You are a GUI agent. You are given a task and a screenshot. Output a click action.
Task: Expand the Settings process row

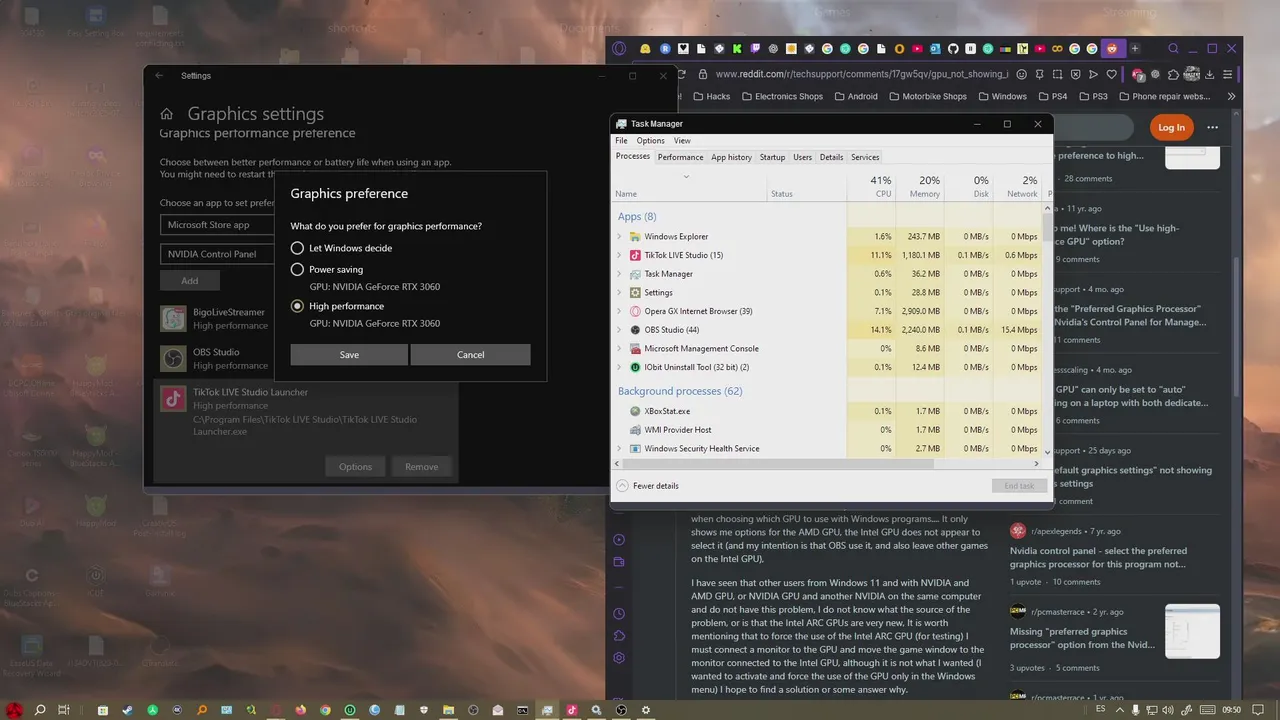(x=619, y=293)
